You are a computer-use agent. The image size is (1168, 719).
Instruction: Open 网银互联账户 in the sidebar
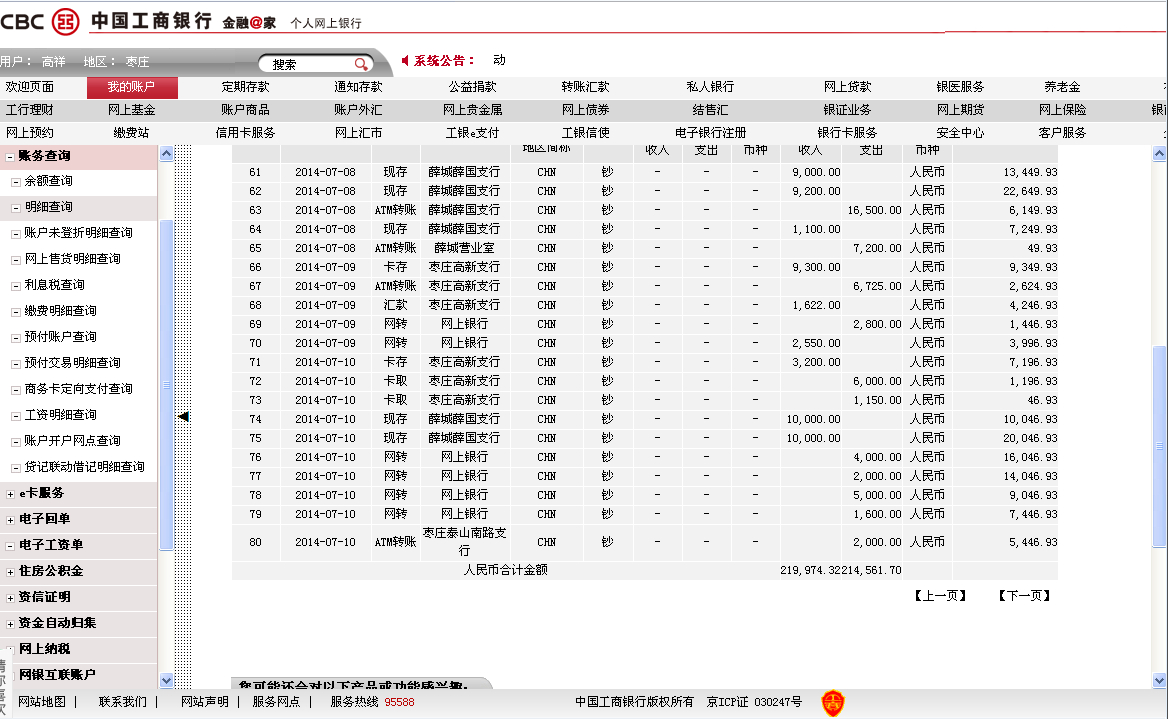[57, 675]
